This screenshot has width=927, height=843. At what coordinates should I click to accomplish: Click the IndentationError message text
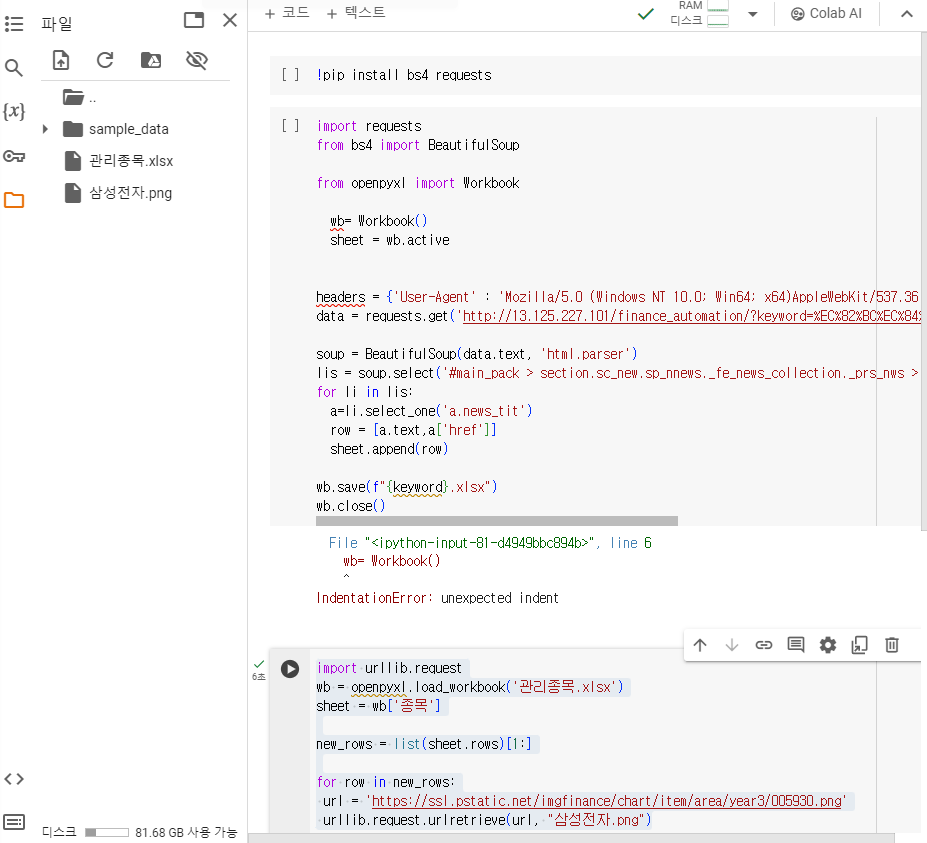pos(437,598)
